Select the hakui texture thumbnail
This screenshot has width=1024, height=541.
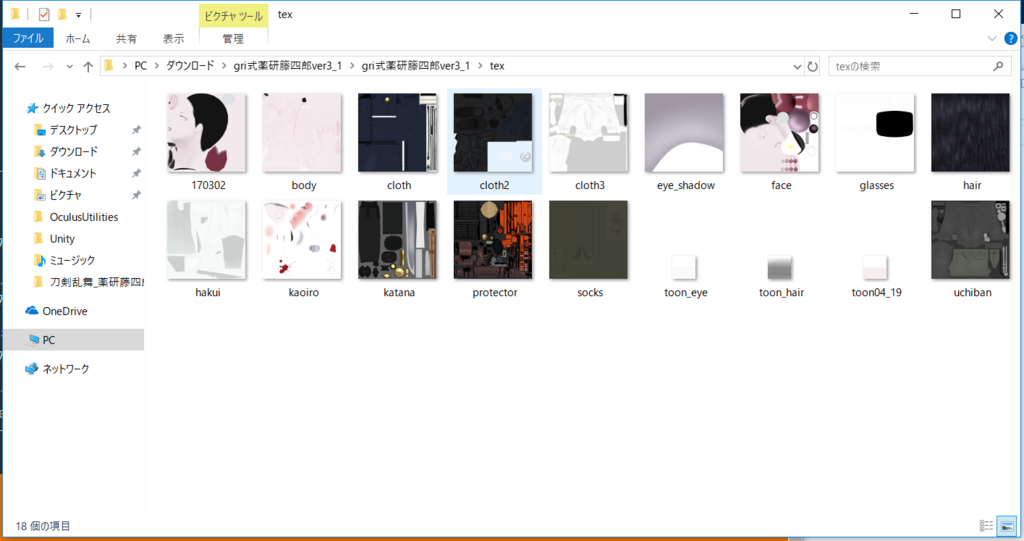coord(206,240)
